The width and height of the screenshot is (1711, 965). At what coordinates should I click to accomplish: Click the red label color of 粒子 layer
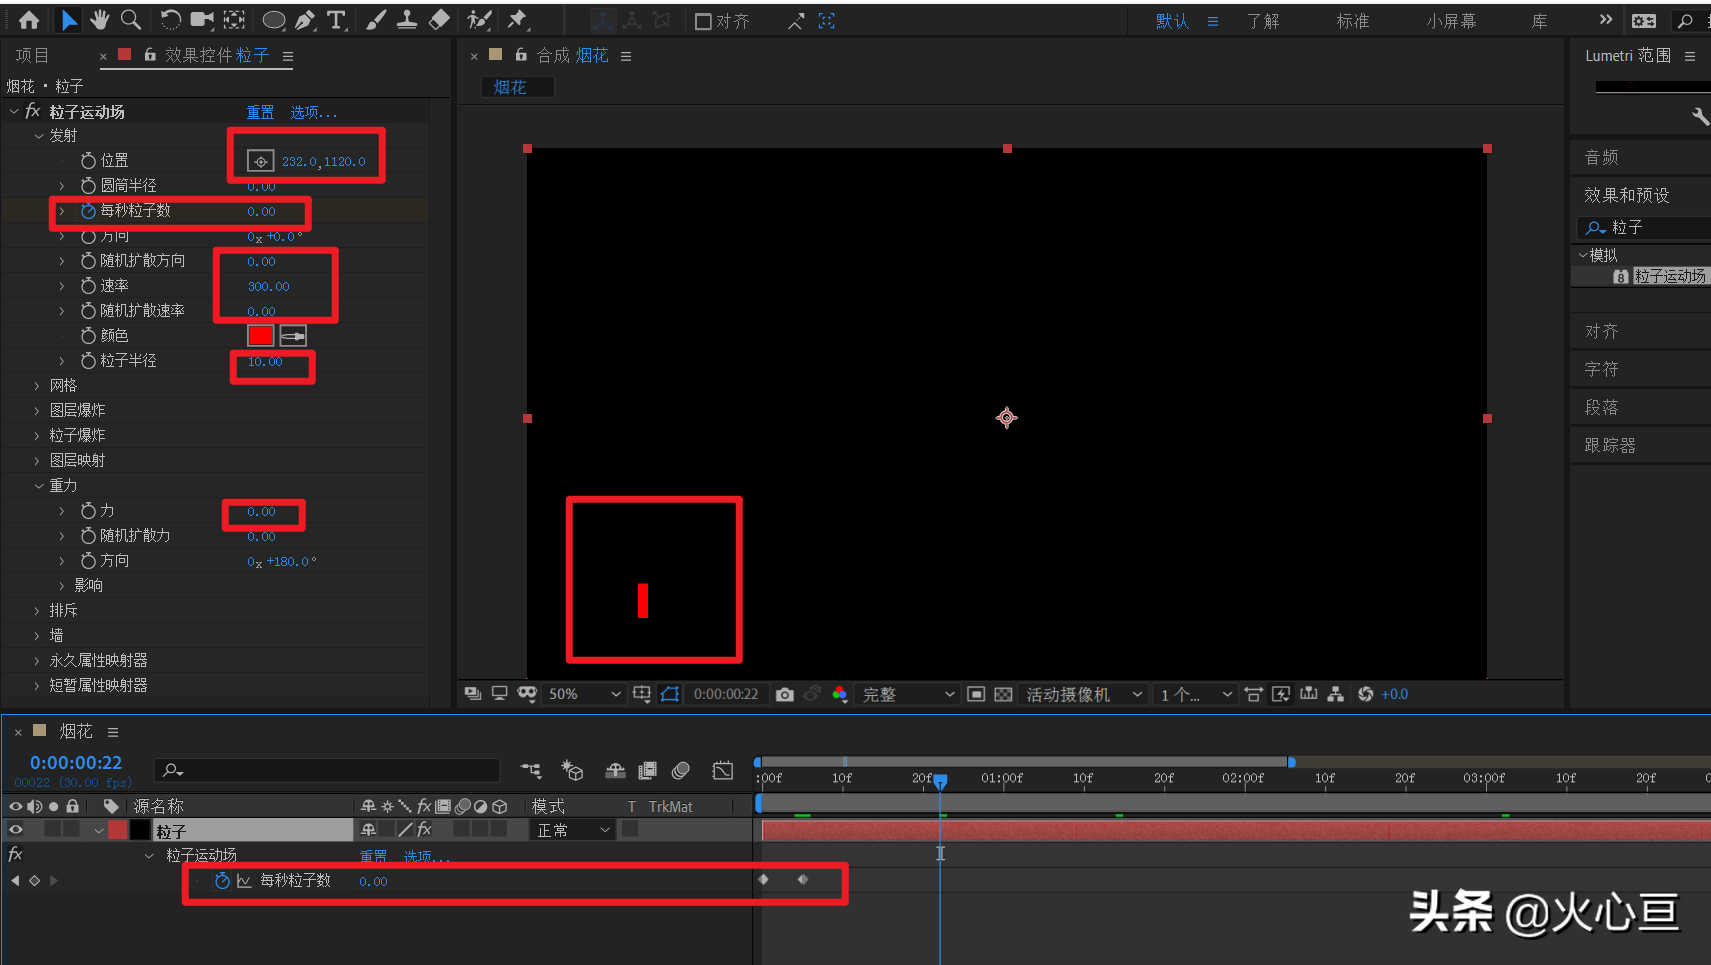(x=118, y=830)
